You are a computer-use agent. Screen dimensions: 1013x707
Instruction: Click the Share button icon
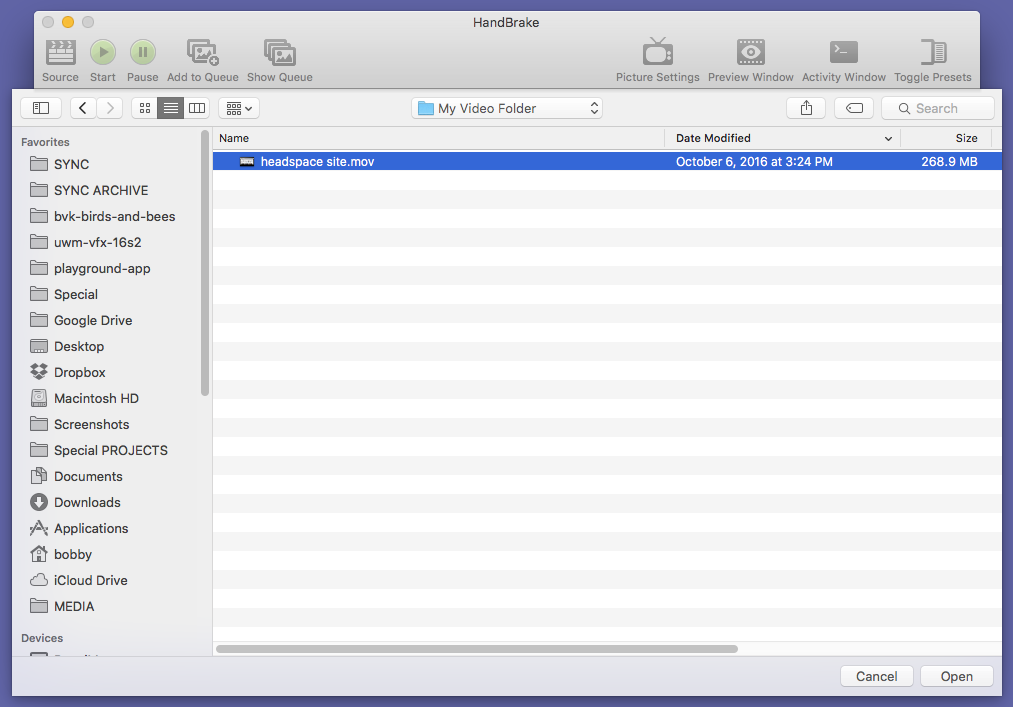806,108
